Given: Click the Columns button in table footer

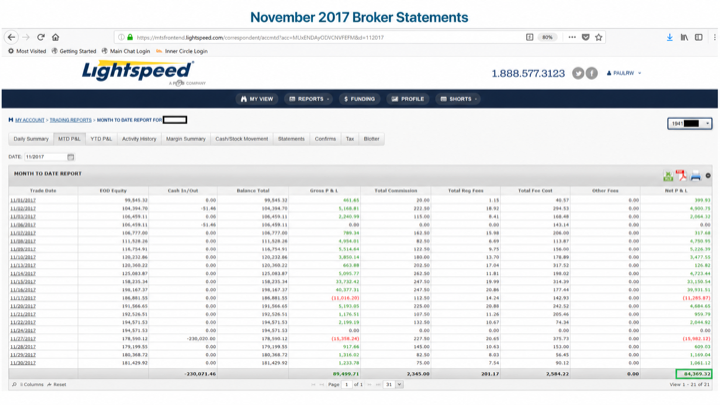Looking at the screenshot, I should (32, 384).
